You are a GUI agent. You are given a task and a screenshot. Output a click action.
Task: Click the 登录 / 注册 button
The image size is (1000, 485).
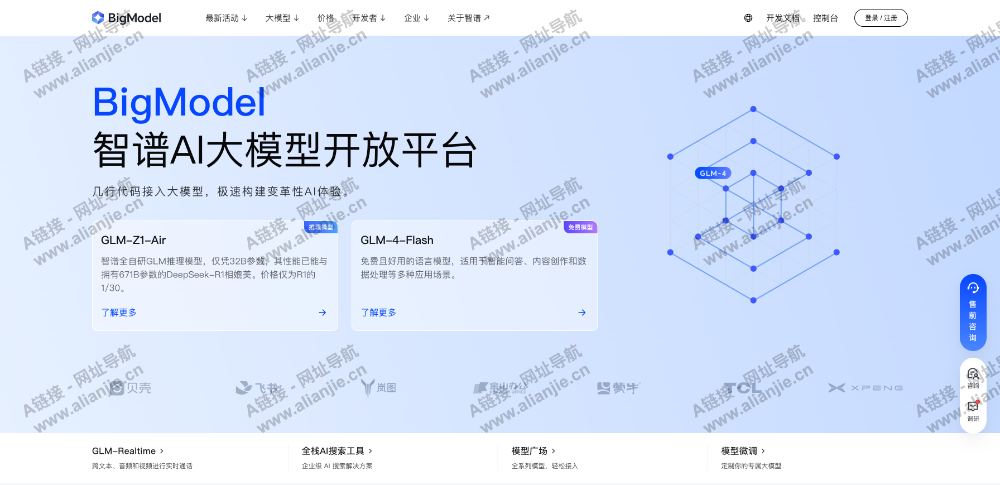880,18
